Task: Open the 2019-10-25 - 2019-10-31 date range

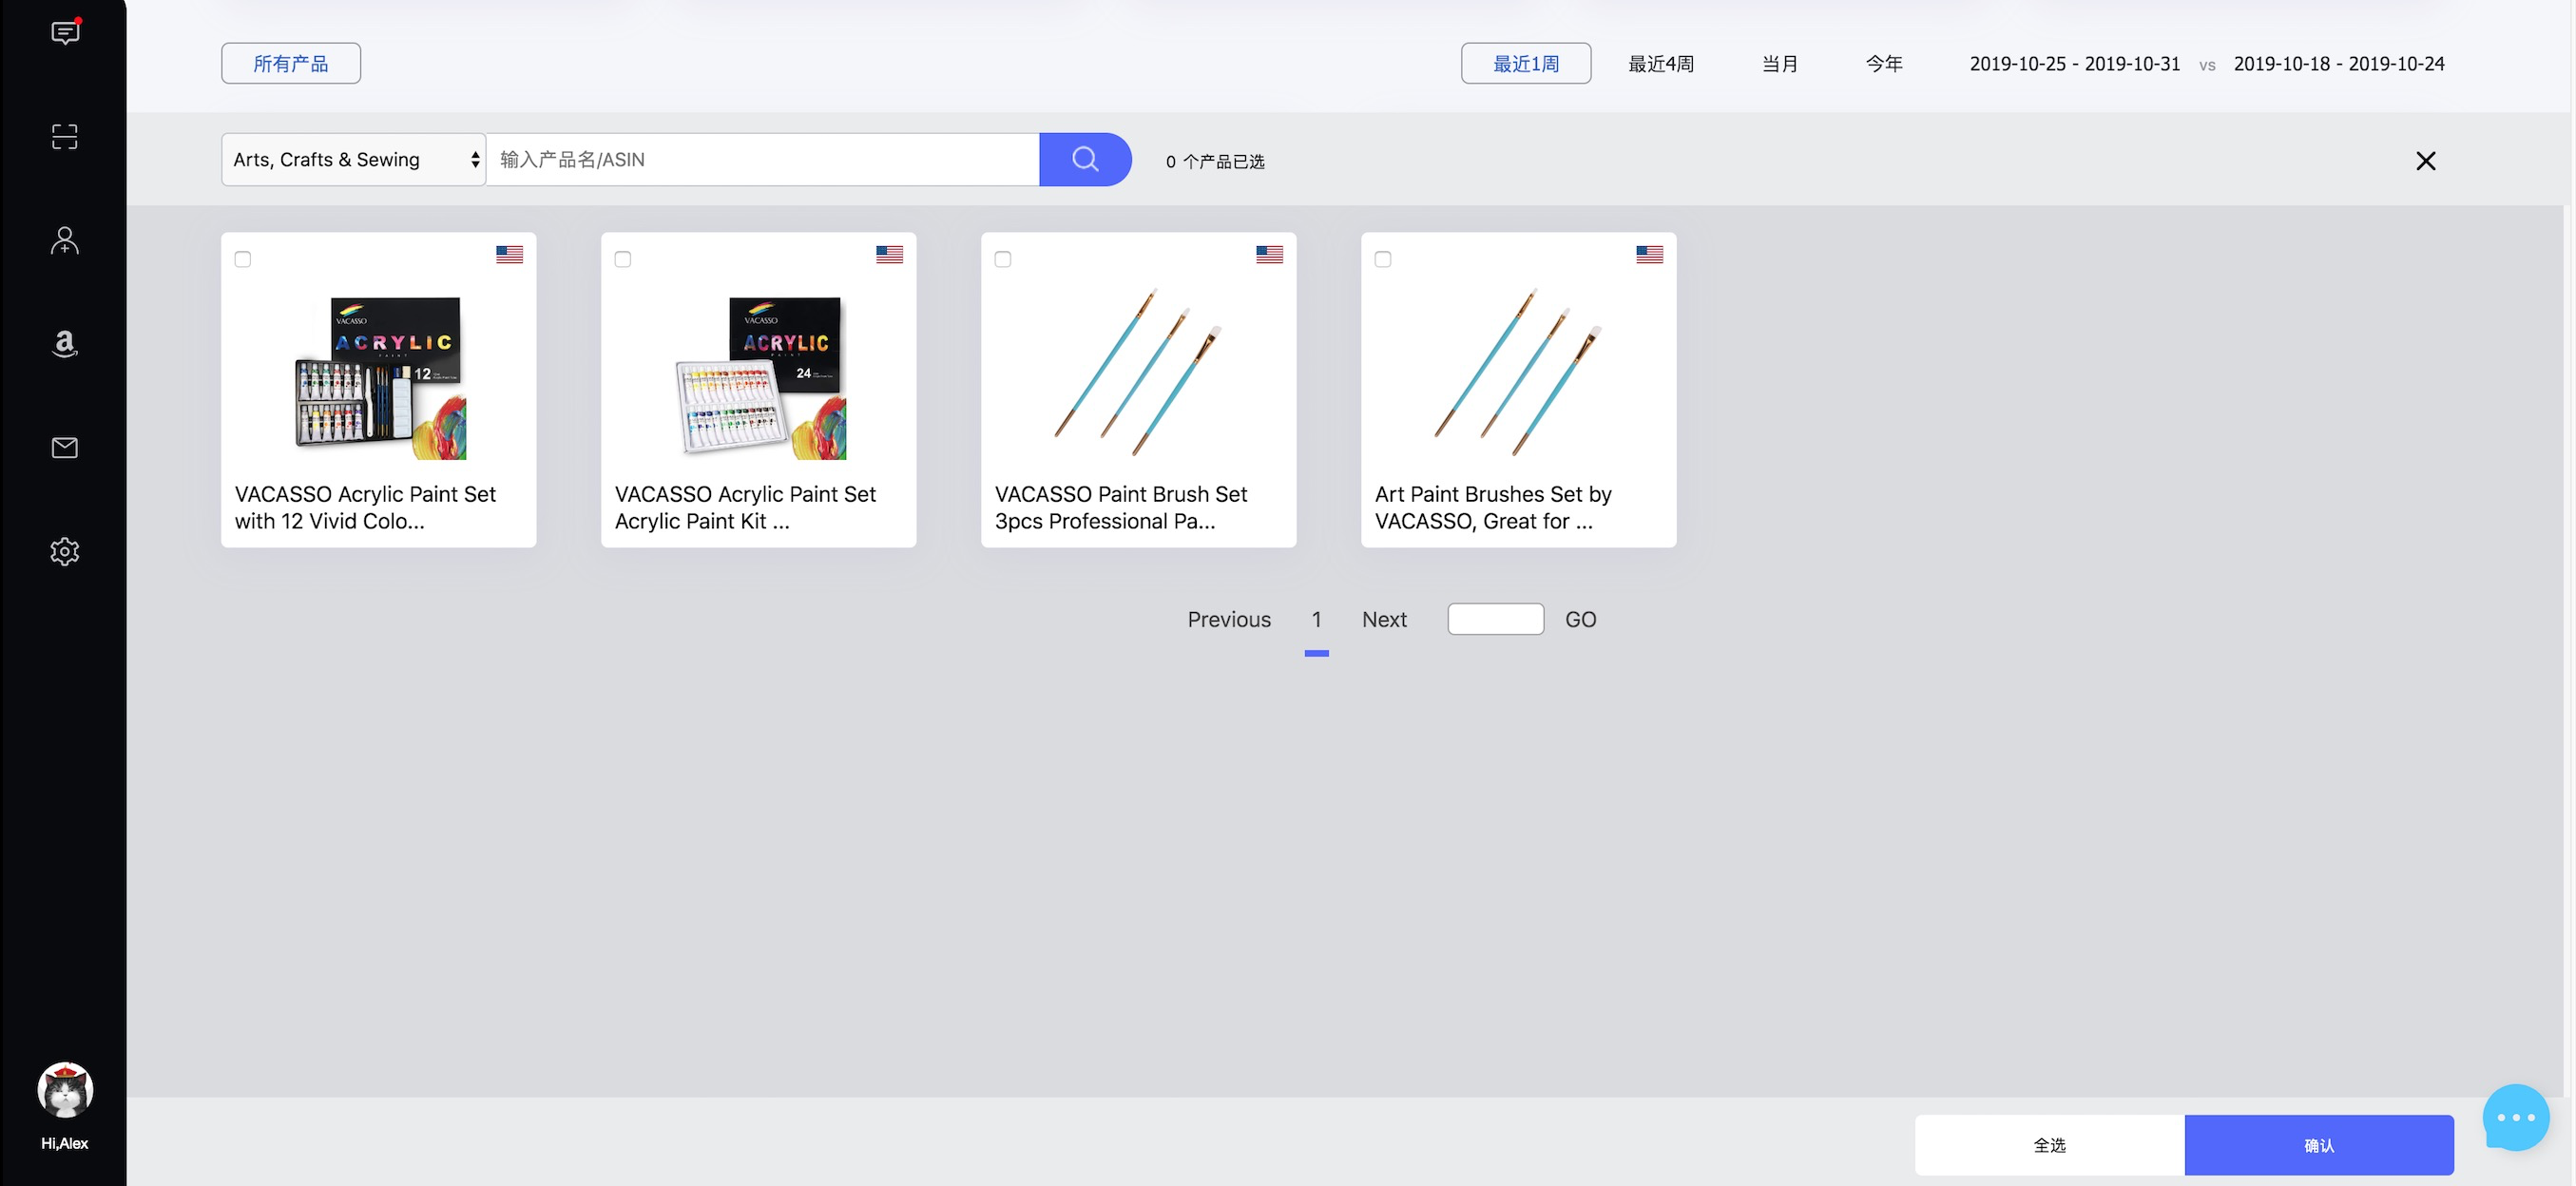Action: [2074, 63]
